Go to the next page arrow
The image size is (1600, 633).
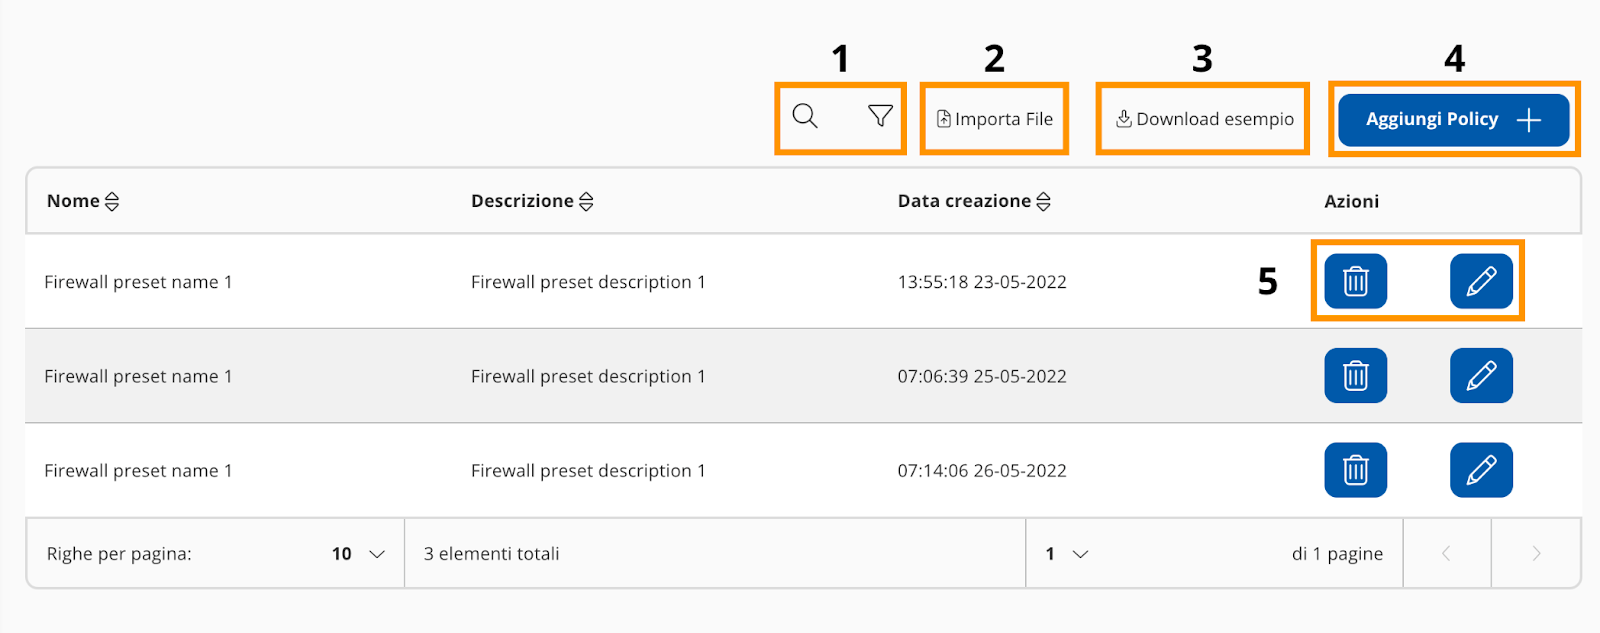coord(1536,553)
